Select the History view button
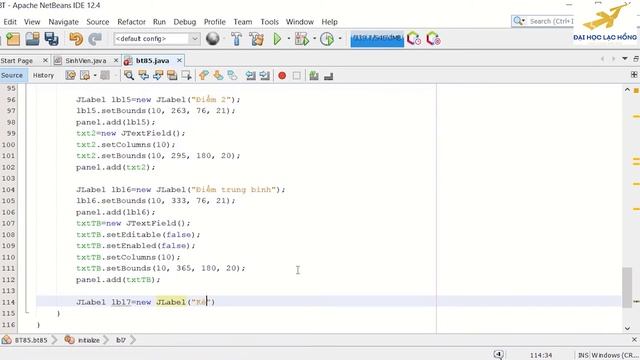Screen dimensions: 640x360 click(43, 76)
